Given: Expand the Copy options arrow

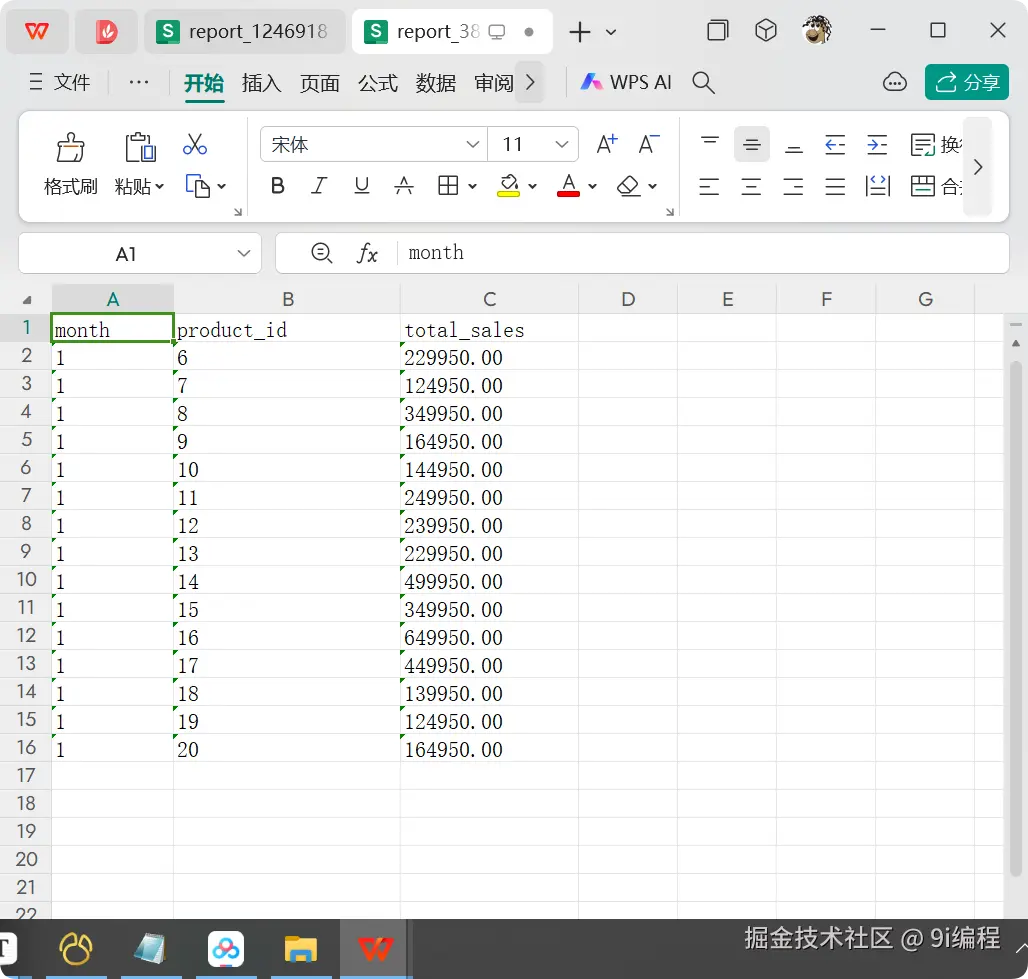Looking at the screenshot, I should pyautogui.click(x=222, y=187).
